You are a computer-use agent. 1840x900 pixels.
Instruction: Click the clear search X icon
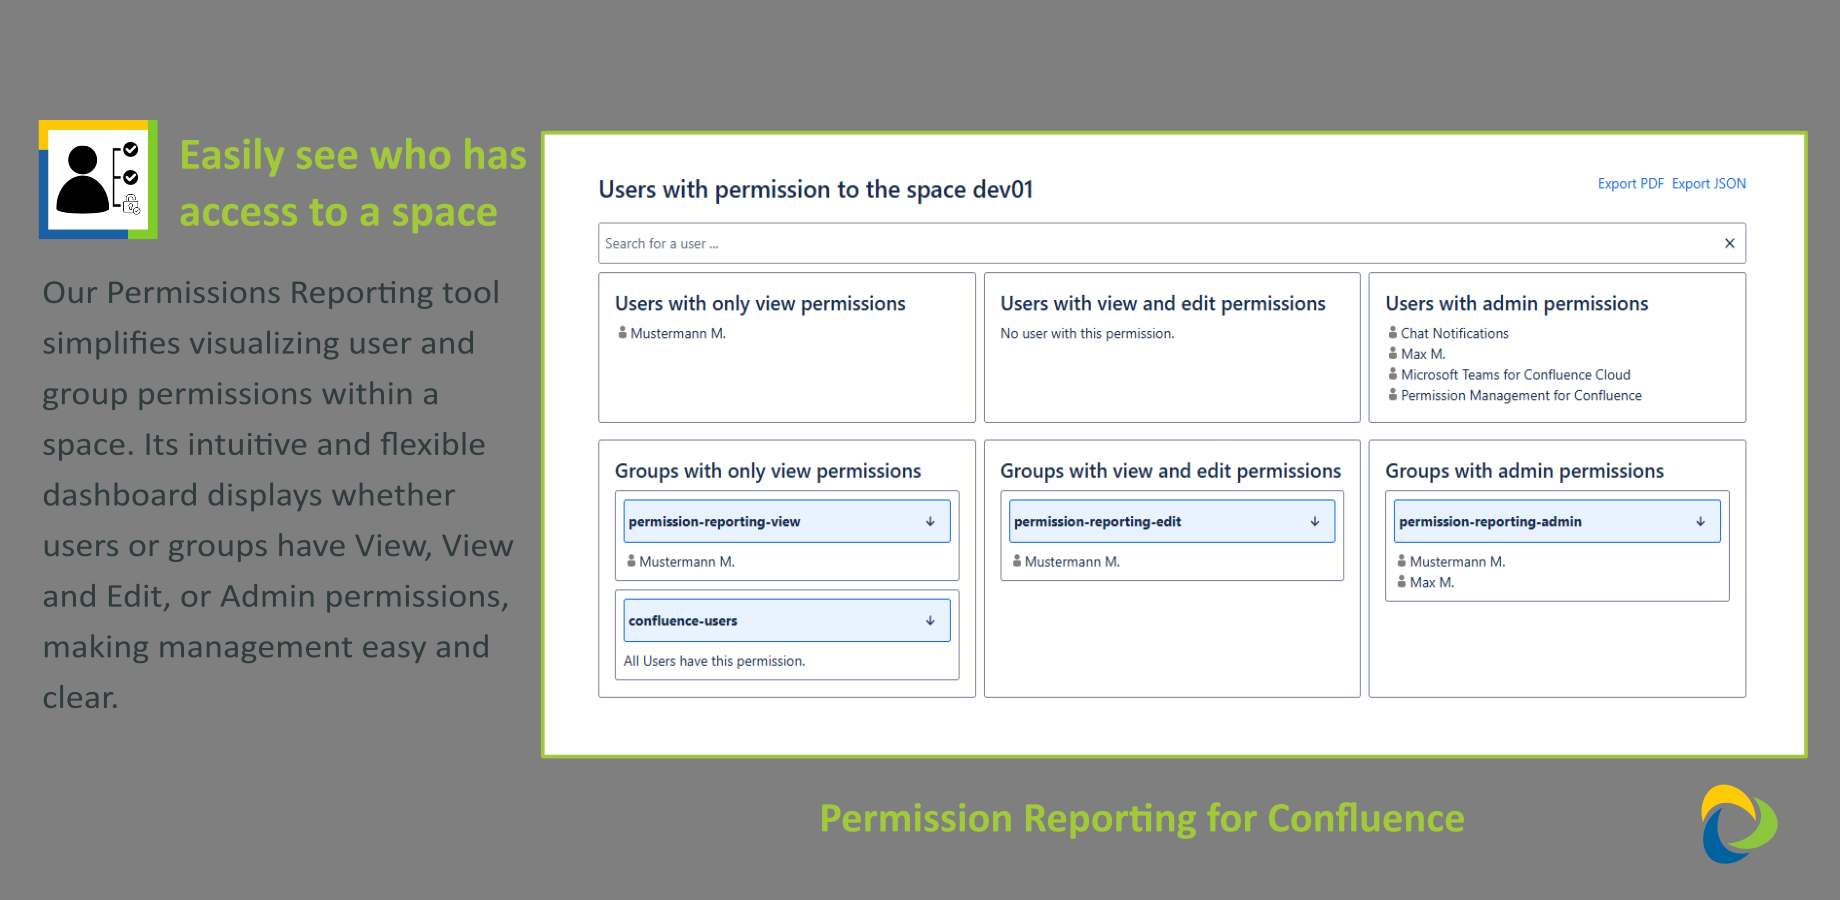tap(1729, 243)
